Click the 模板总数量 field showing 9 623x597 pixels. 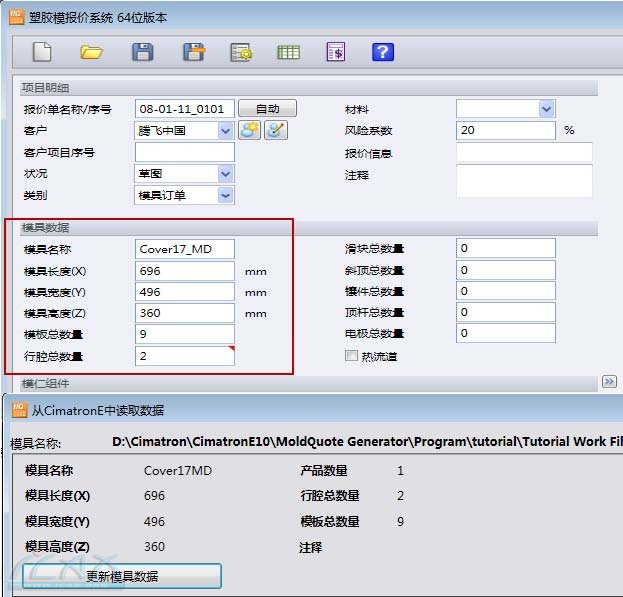point(184,334)
